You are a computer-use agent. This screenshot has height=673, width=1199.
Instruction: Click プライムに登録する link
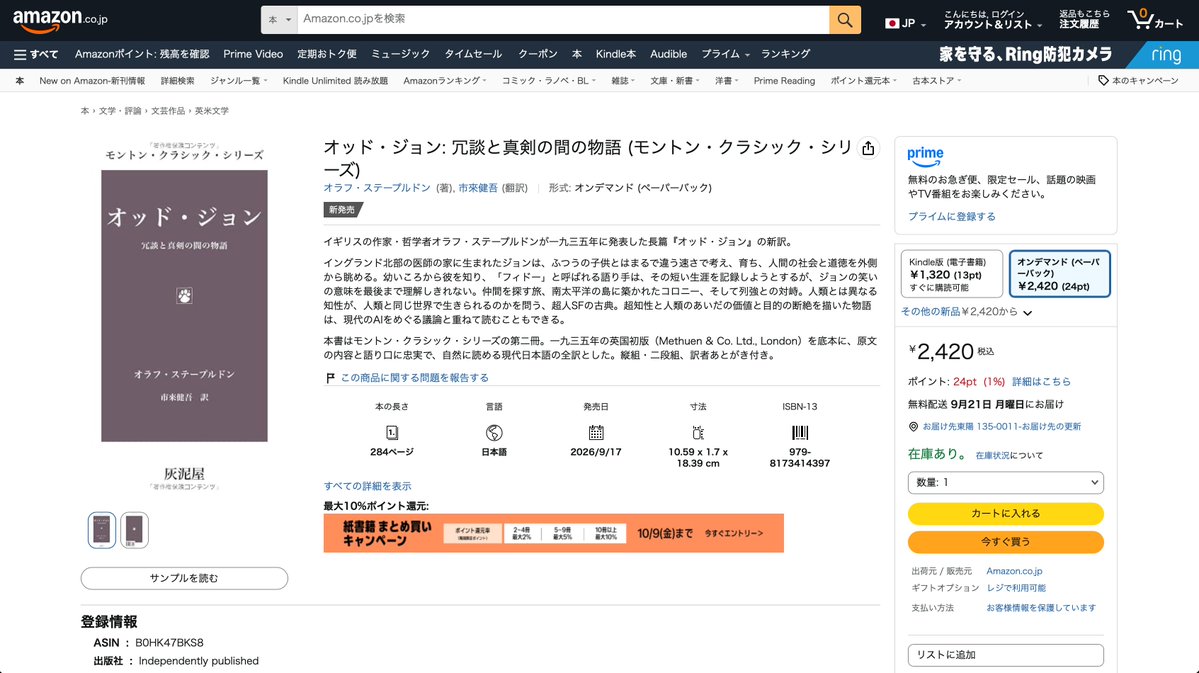[x=951, y=216]
